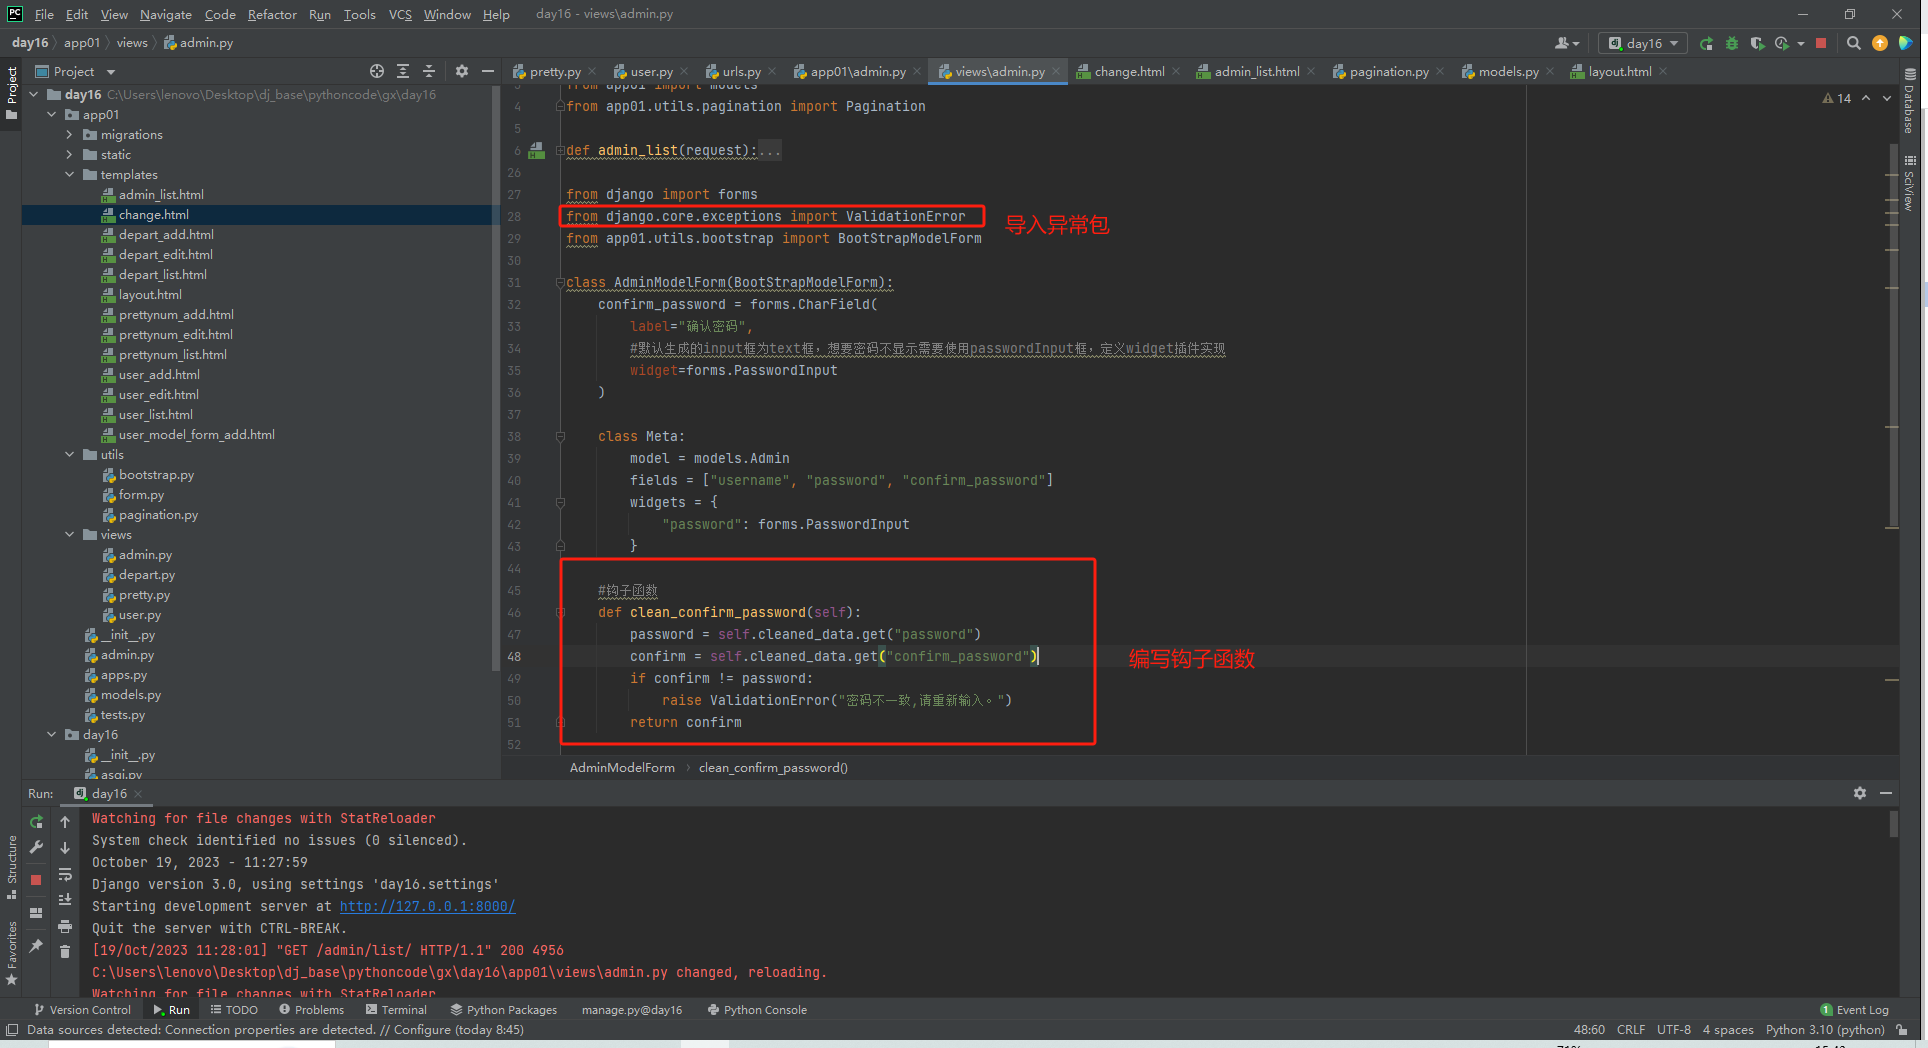Open run configuration wrench in Run panel
1928x1048 pixels.
[36, 847]
